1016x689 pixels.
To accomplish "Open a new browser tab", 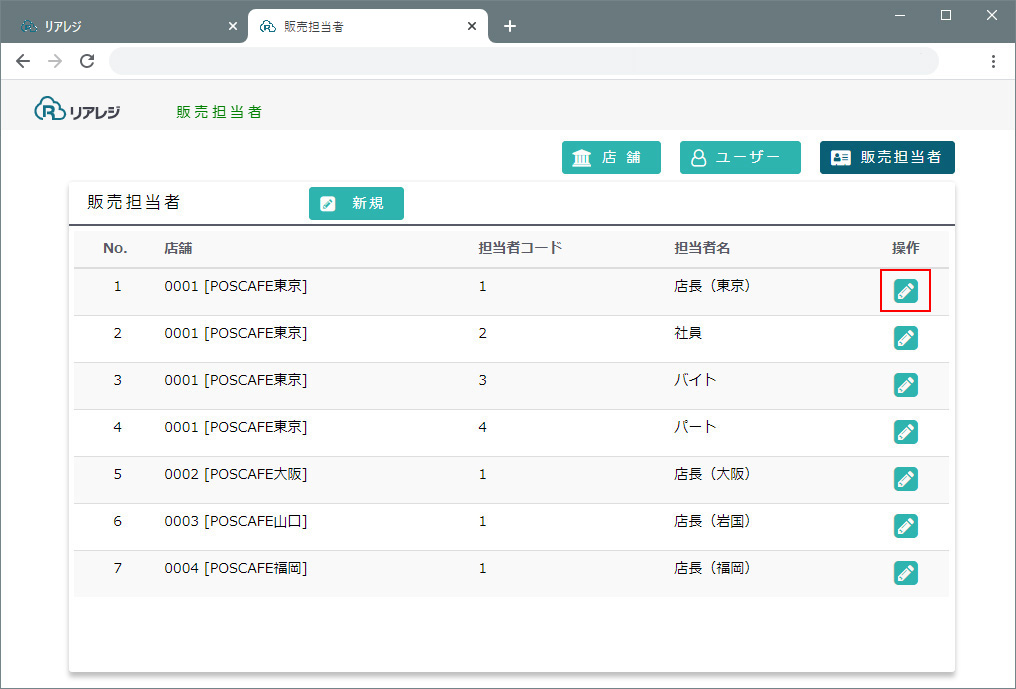I will coord(510,26).
